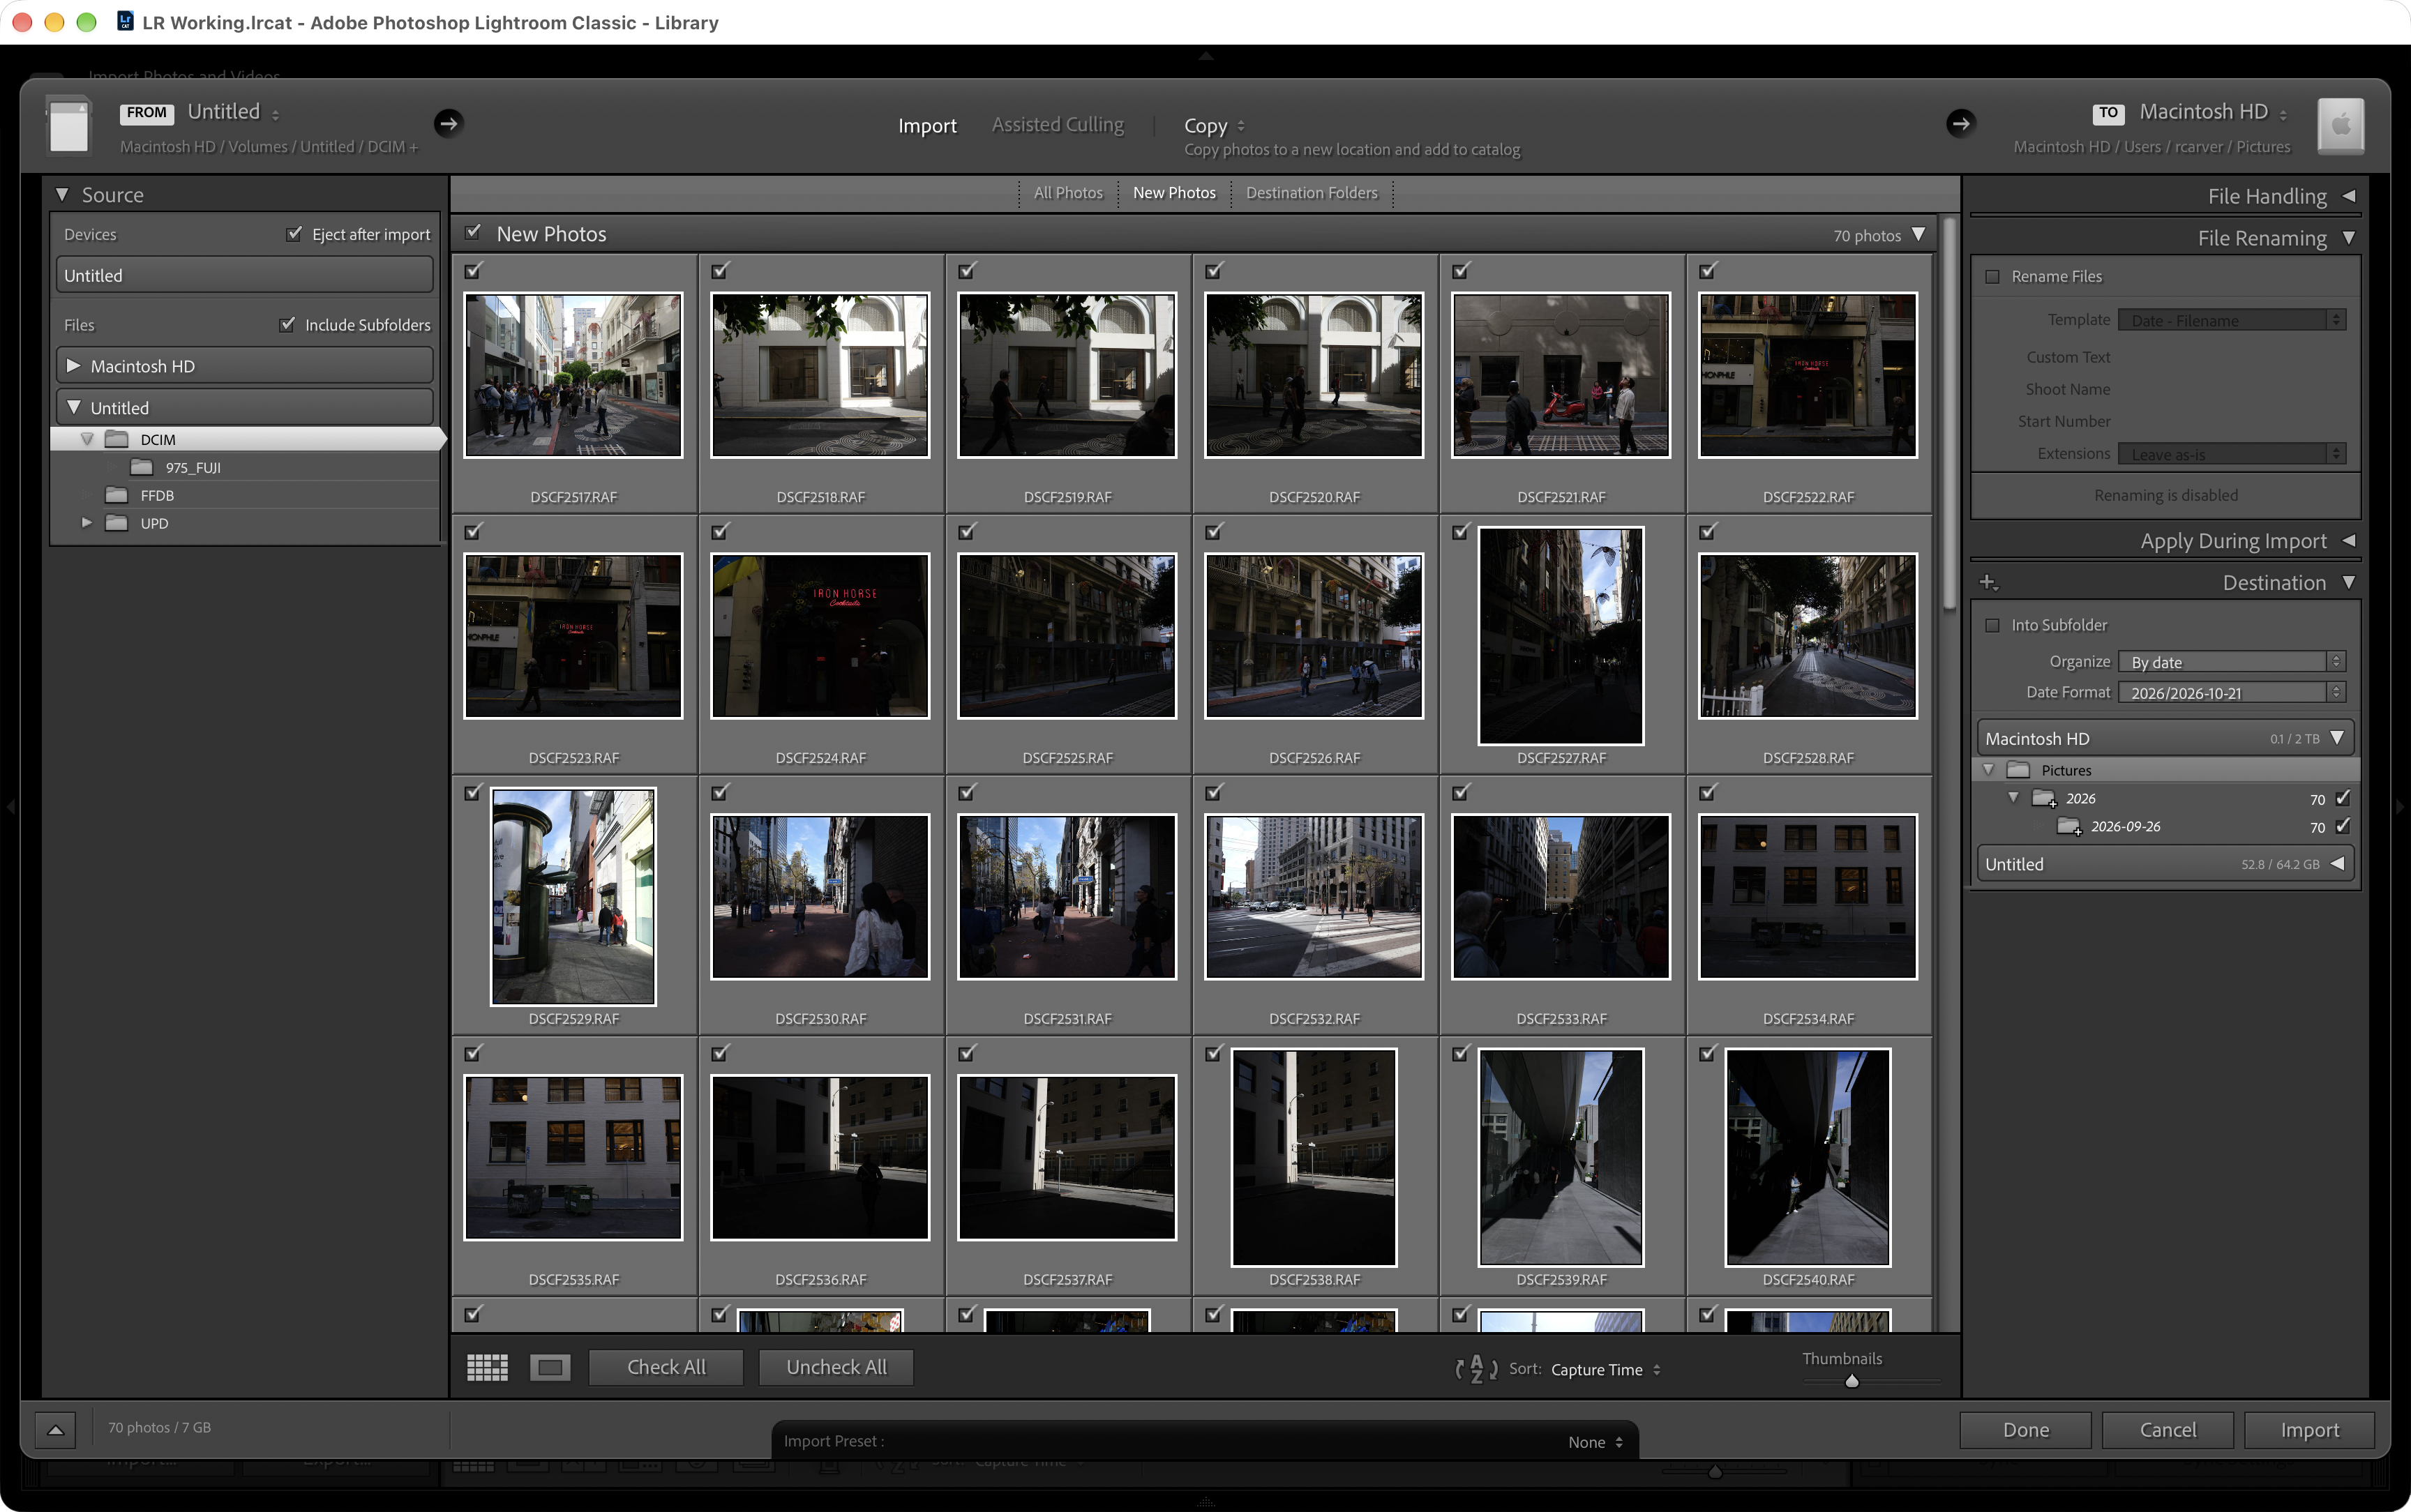The image size is (2411, 1512).
Task: Select the DSCF2524.RAF Iron Horse thumbnail
Action: click(820, 636)
